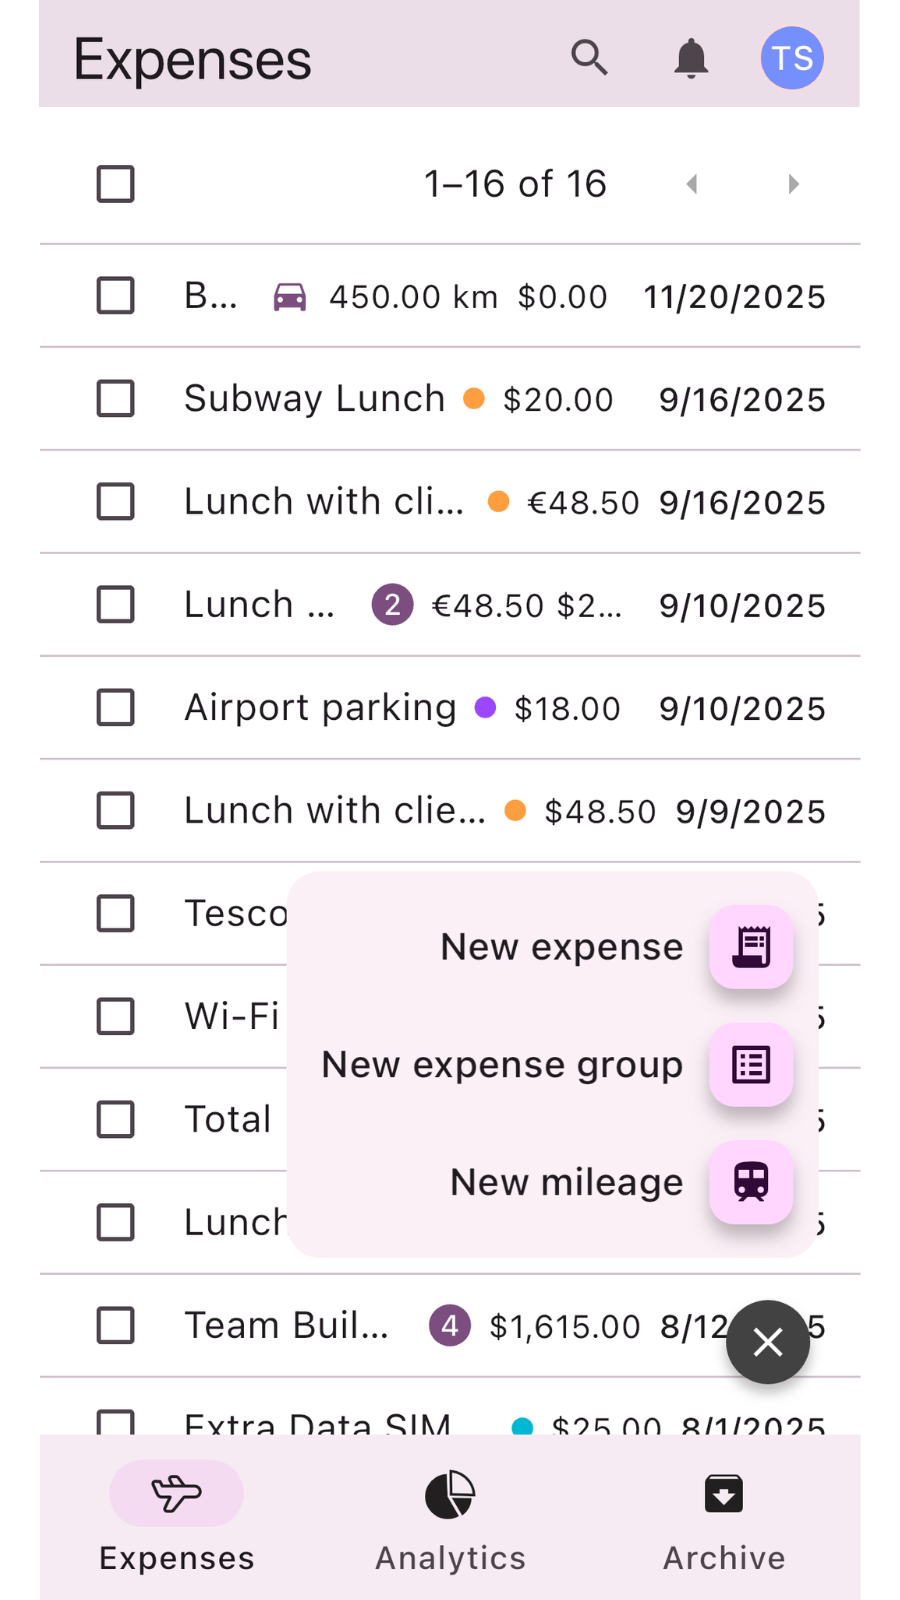Open the search icon in header
900x1600 pixels.
point(589,58)
